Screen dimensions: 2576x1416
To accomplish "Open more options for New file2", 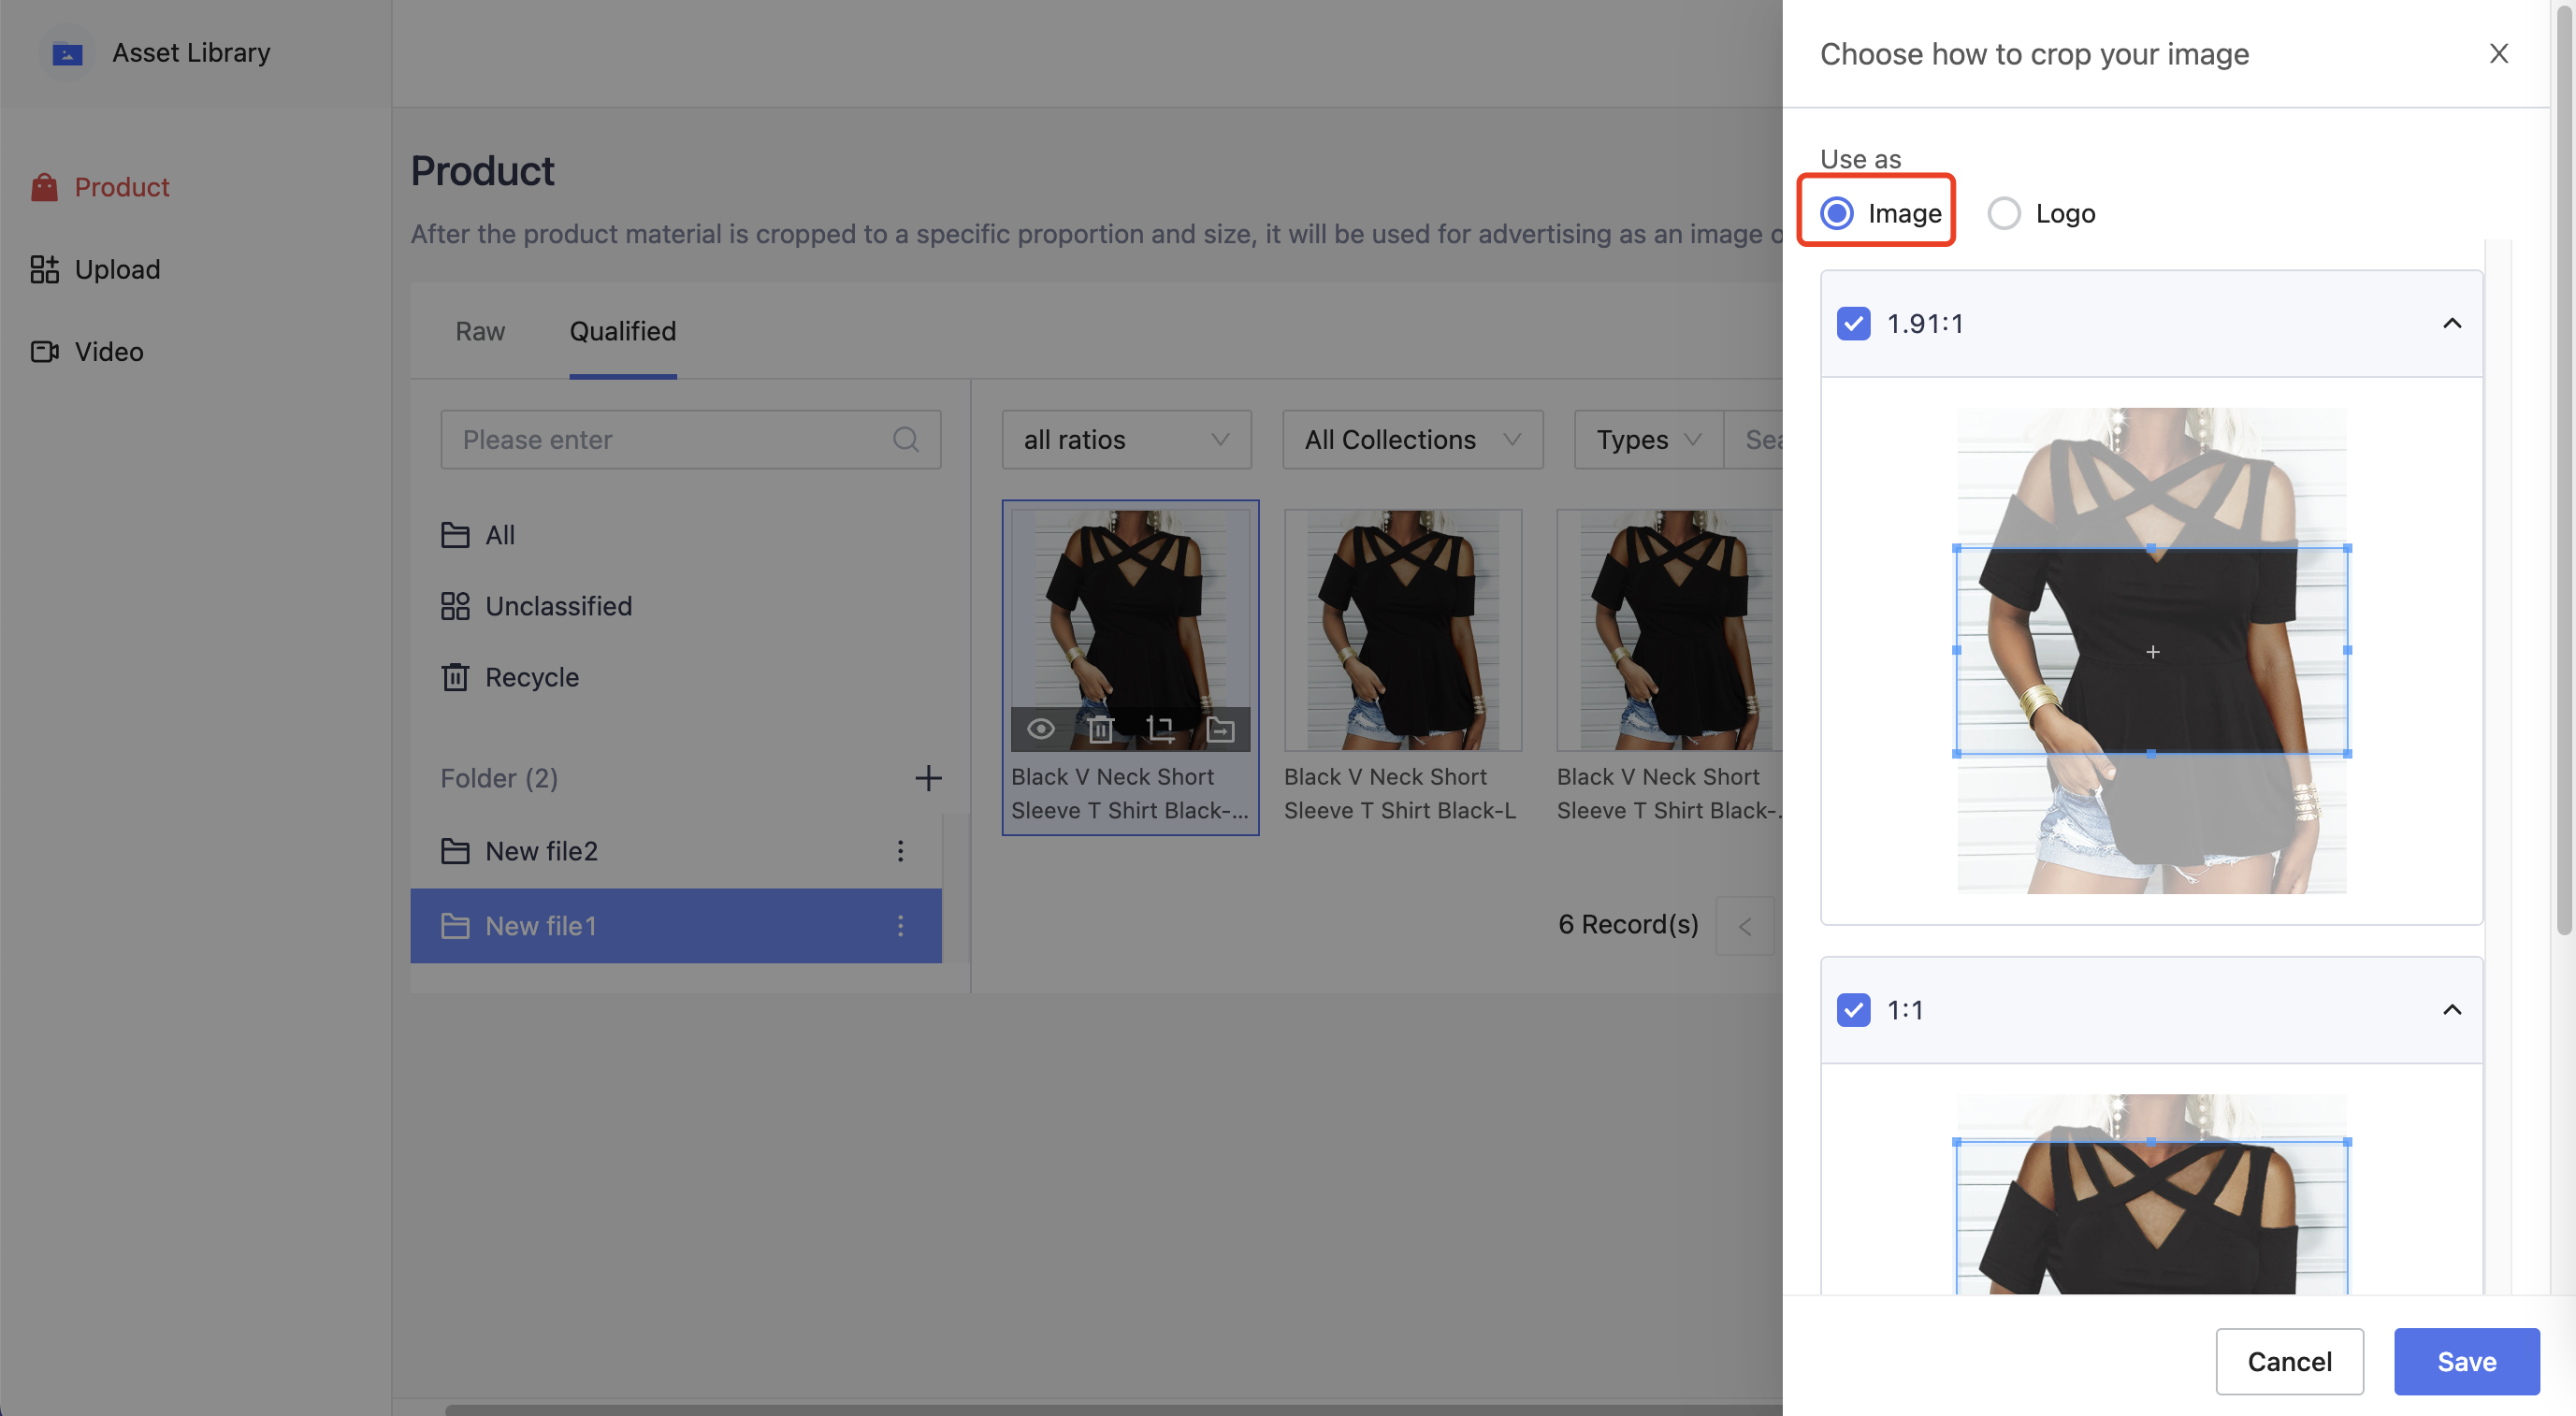I will coord(900,851).
